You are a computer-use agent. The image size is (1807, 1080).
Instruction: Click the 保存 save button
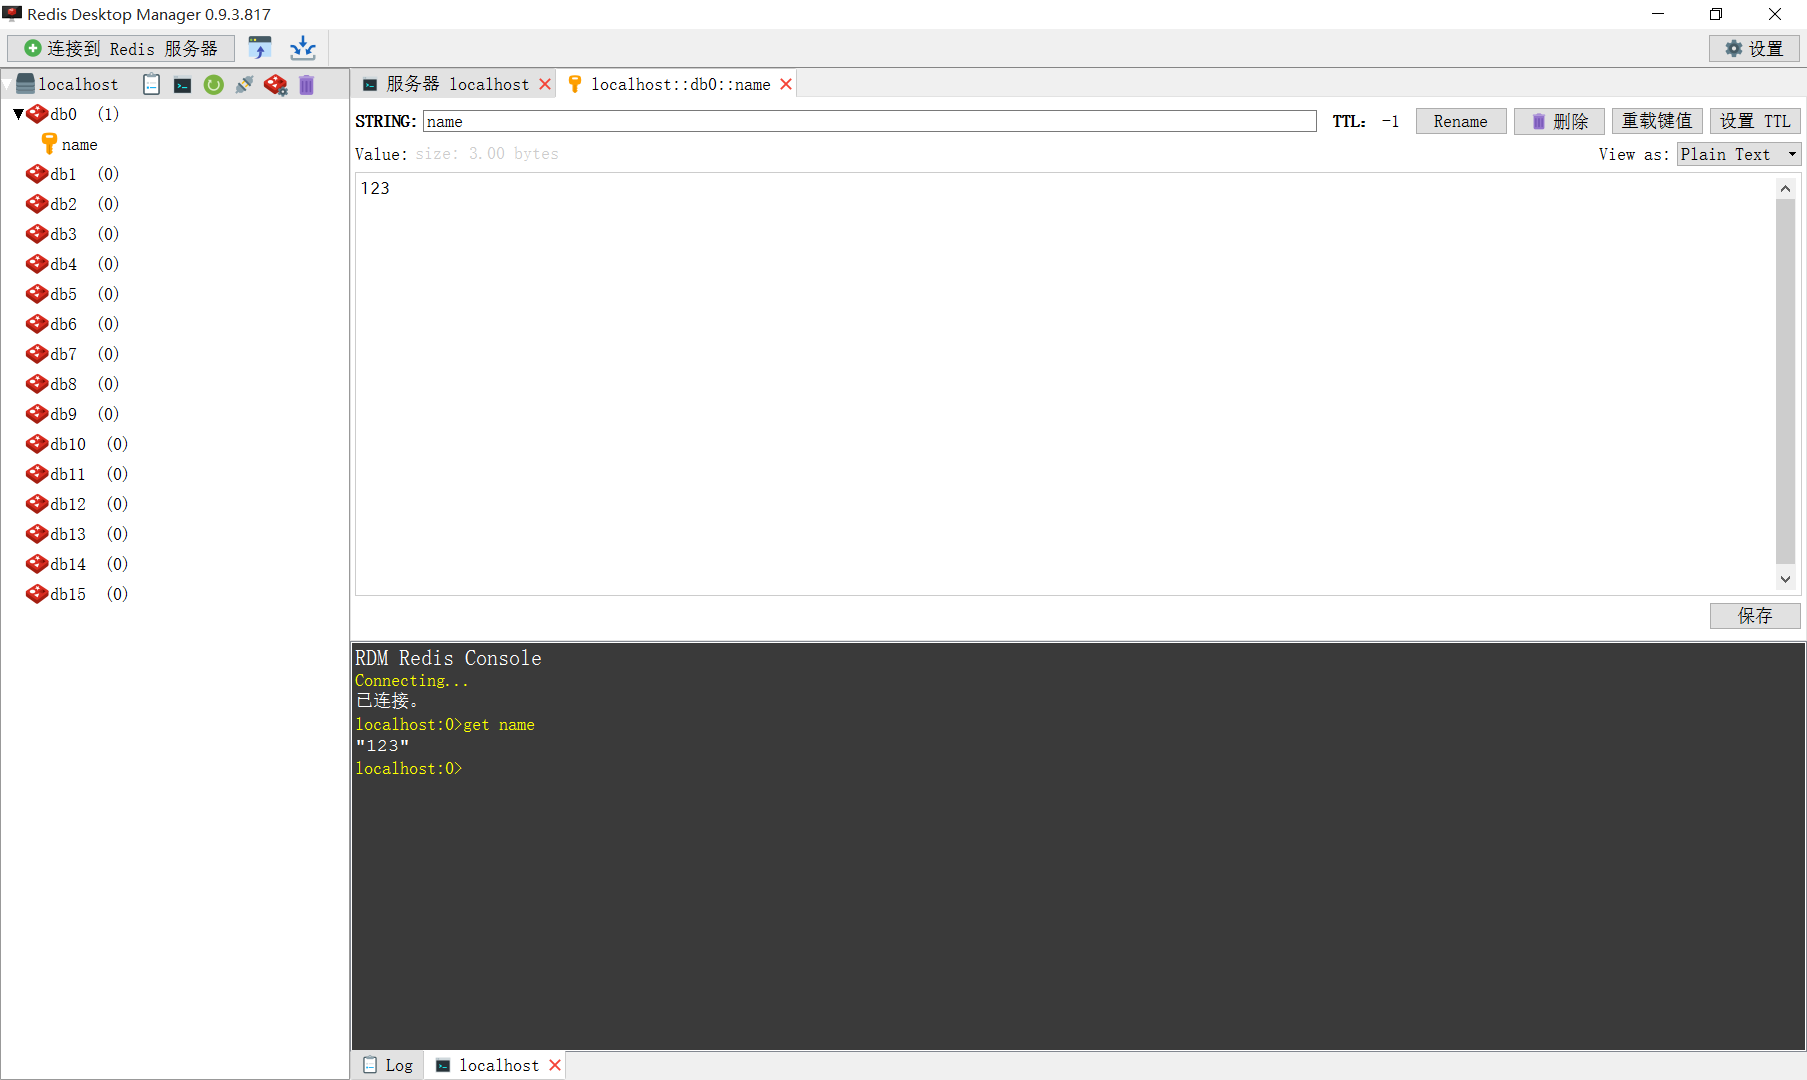point(1755,615)
